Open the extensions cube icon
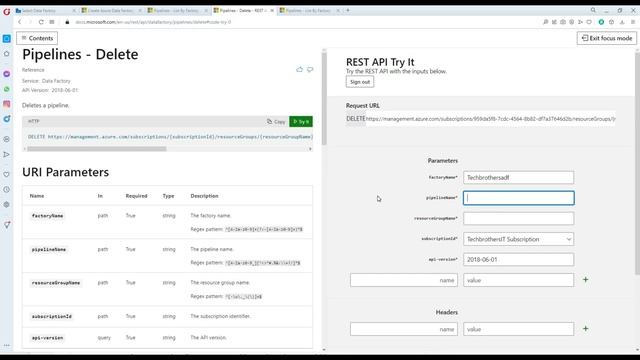The image size is (640, 360). (x=611, y=22)
